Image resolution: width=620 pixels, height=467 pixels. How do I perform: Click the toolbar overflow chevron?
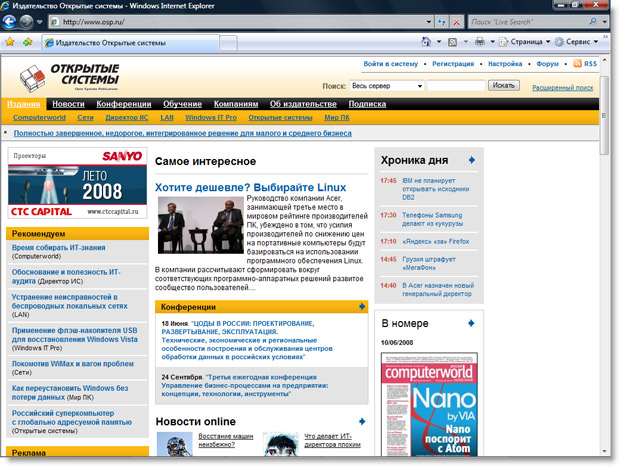(605, 37)
